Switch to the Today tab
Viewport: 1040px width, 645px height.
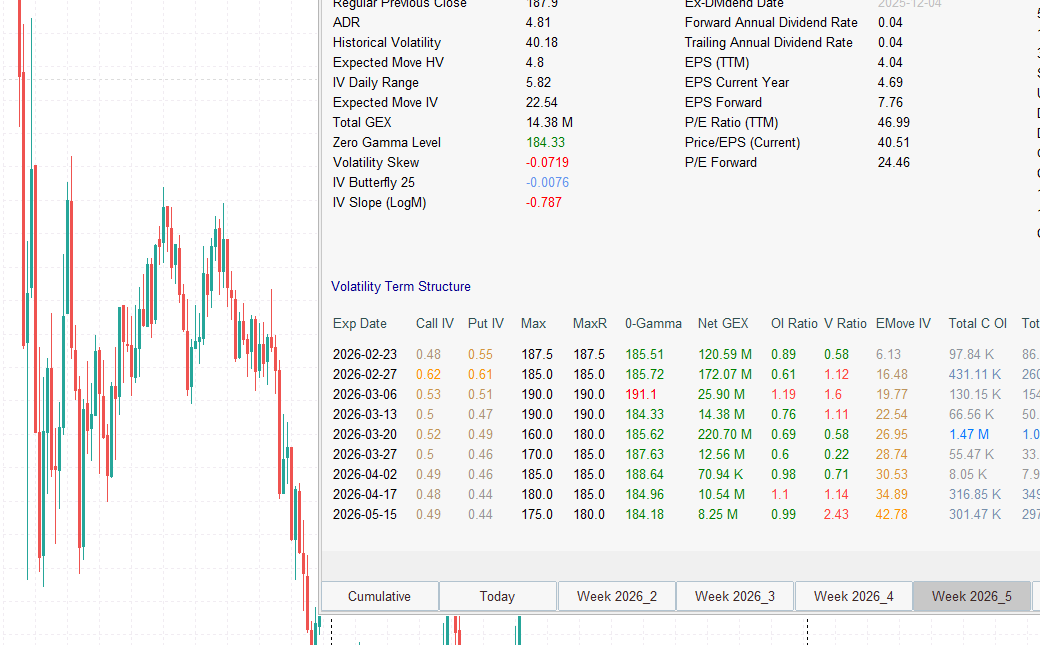click(x=497, y=596)
